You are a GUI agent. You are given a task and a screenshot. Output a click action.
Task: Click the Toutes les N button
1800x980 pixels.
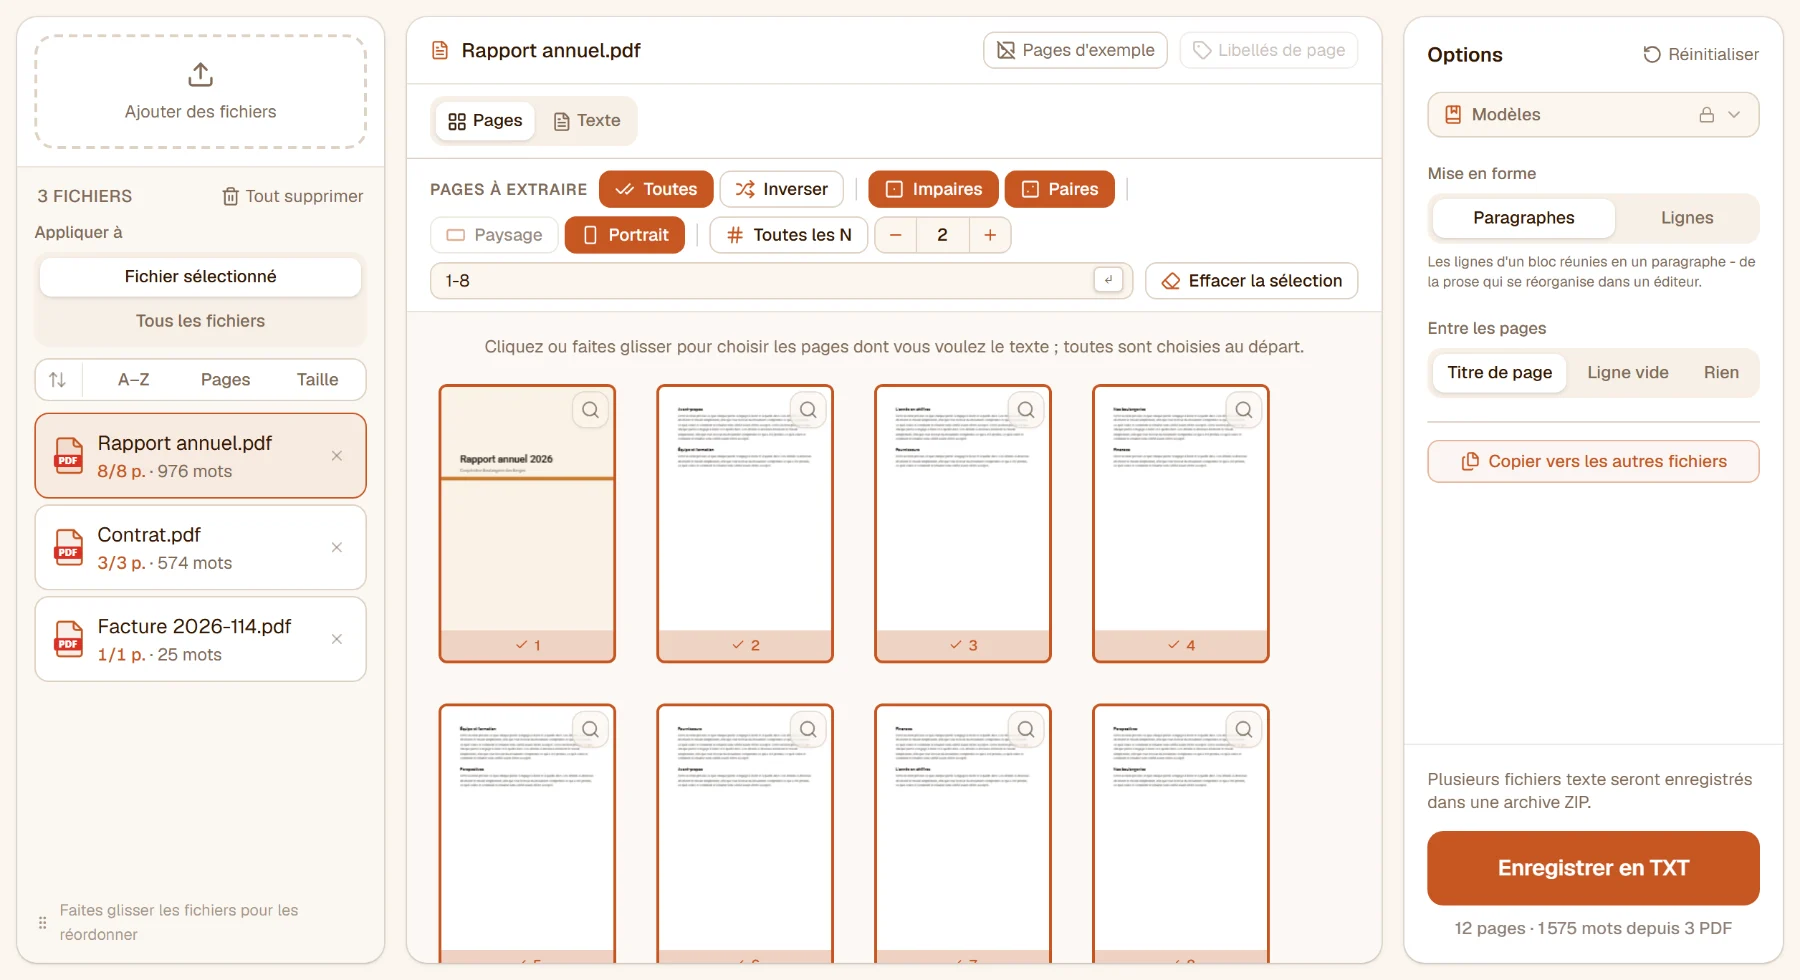(x=788, y=235)
